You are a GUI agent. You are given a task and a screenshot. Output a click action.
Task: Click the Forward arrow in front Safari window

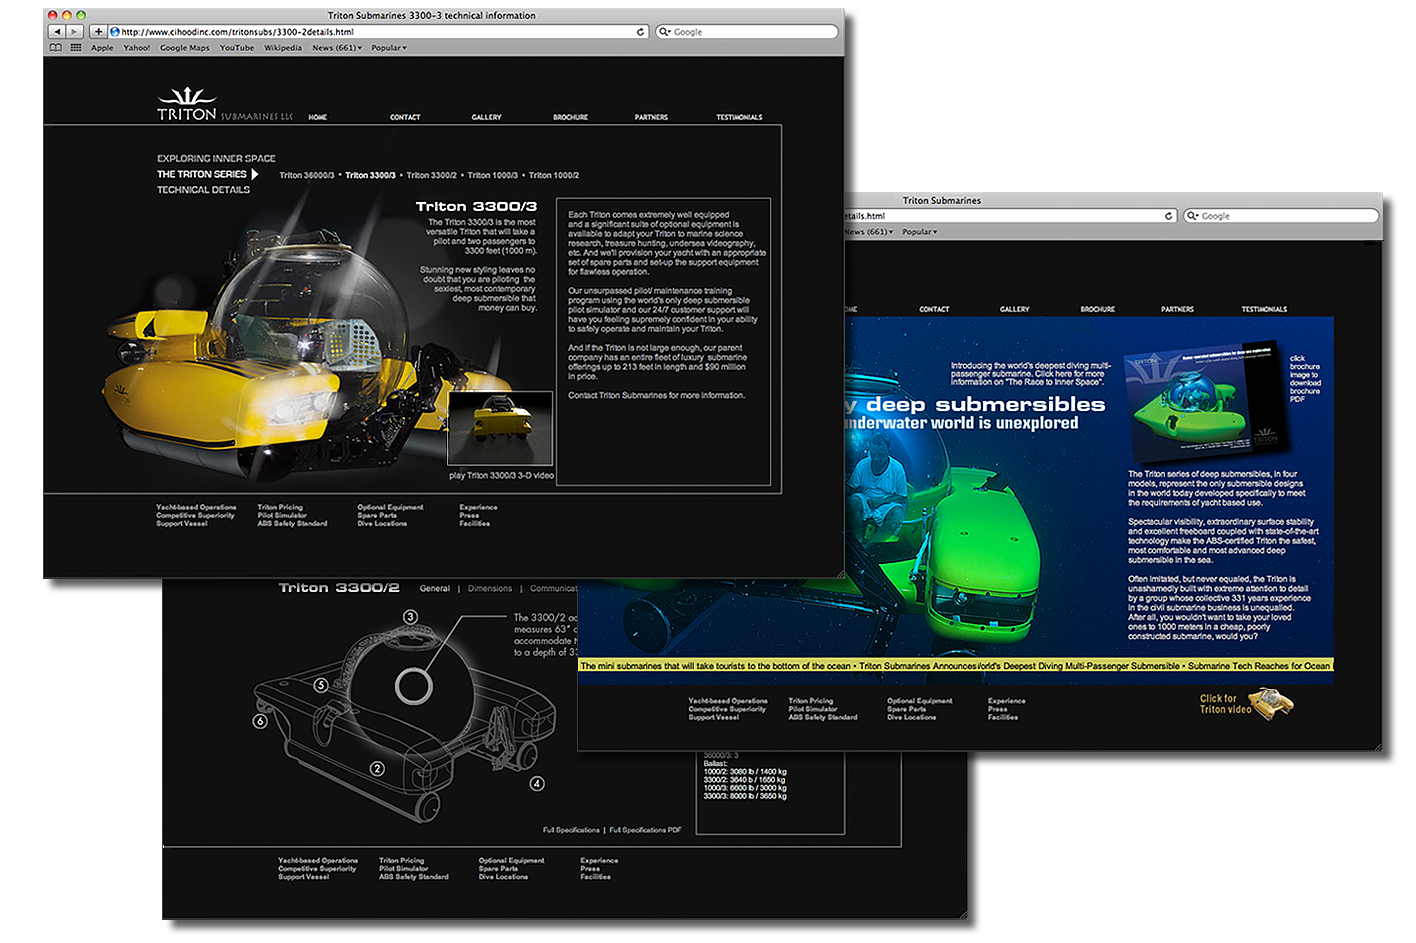74,32
